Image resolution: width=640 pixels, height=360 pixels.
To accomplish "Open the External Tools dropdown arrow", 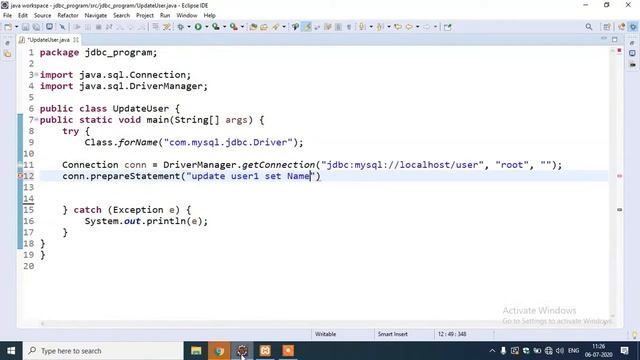I will tap(242, 27).
